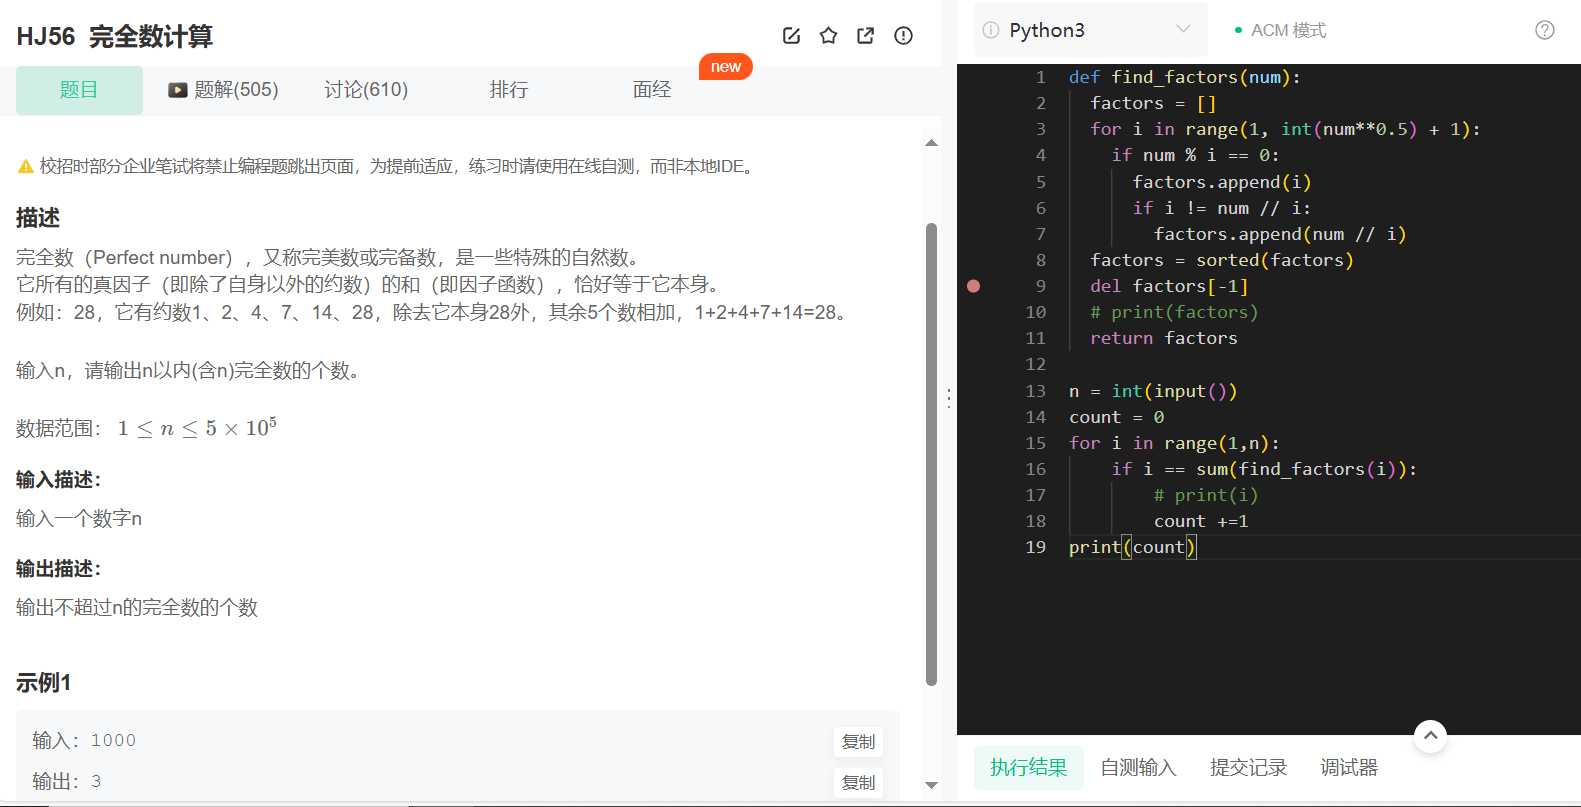Image resolution: width=1581 pixels, height=807 pixels.
Task: Select the 自测输入 tab
Action: point(1138,767)
